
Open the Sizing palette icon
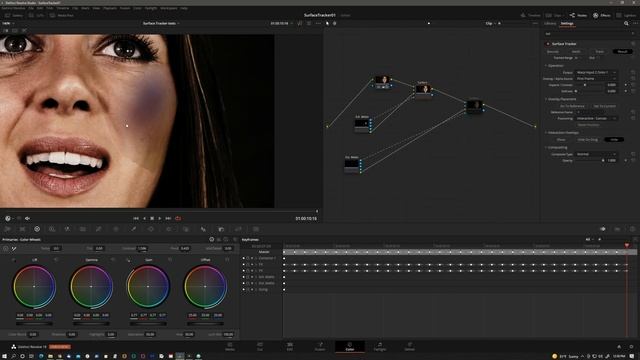[x=238, y=229]
